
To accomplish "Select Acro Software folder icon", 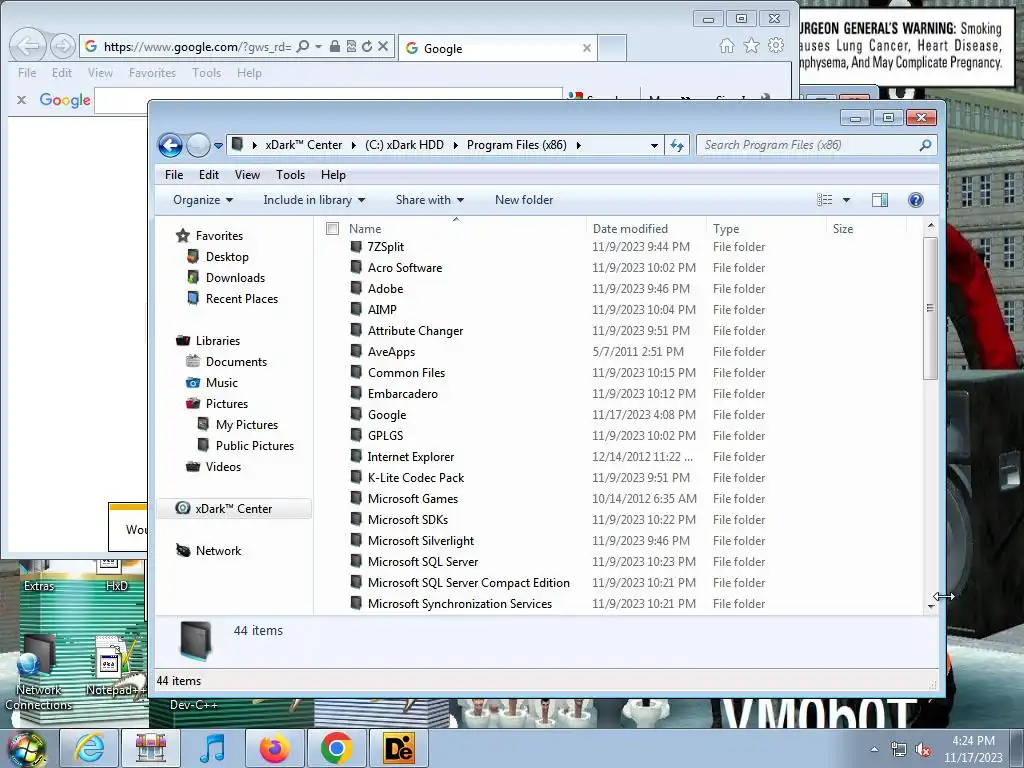I will point(356,267).
